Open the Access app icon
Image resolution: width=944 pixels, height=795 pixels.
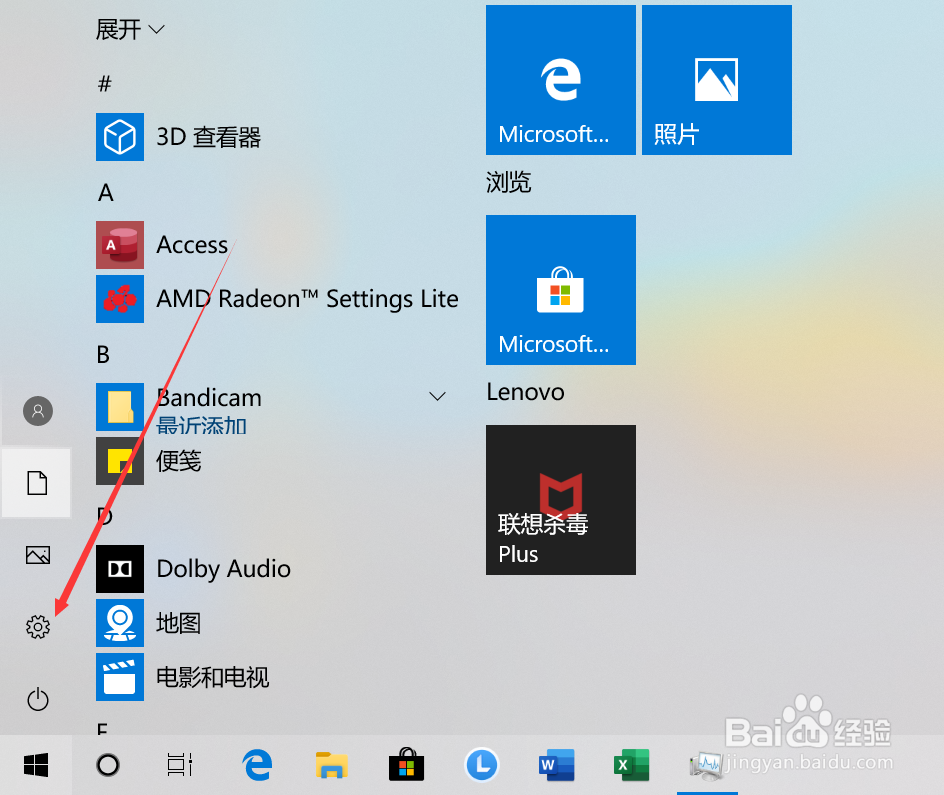120,245
